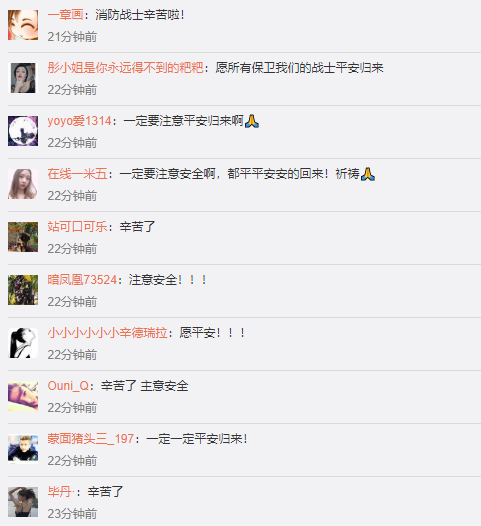The width and height of the screenshot is (481, 526).
Task: Open avatar of 彤小姐是你永远得不到的粑粑
Action: [23, 78]
